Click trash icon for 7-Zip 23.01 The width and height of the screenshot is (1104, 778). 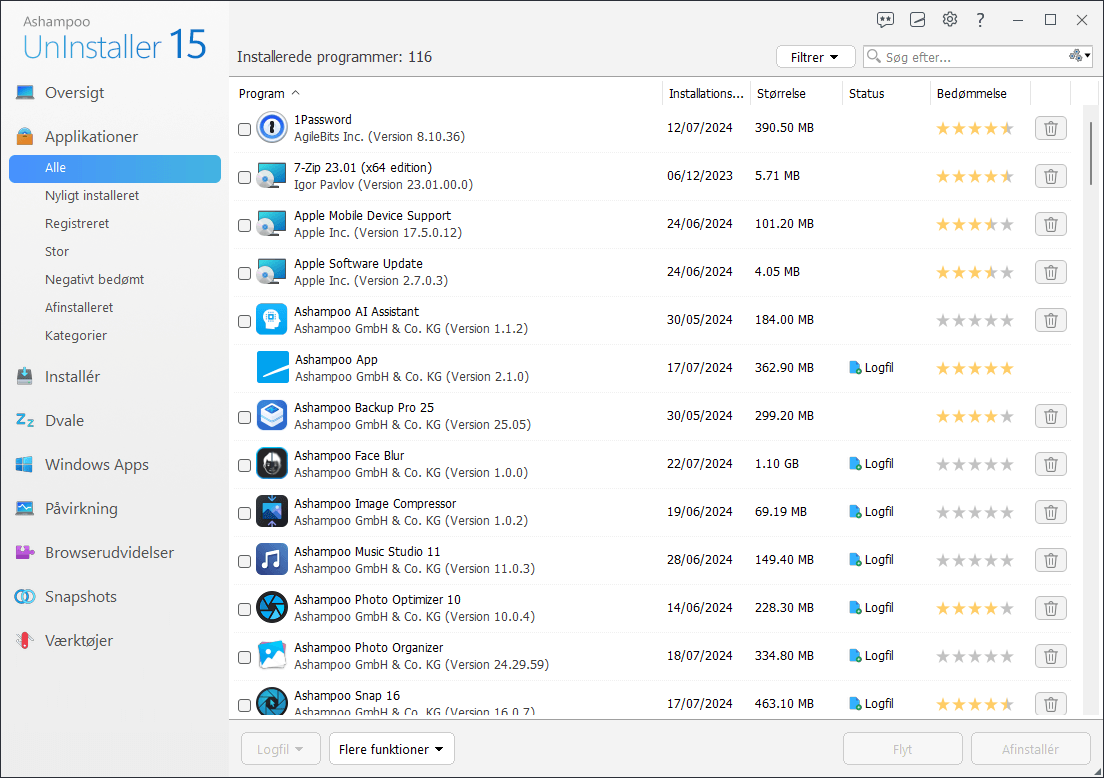point(1050,176)
